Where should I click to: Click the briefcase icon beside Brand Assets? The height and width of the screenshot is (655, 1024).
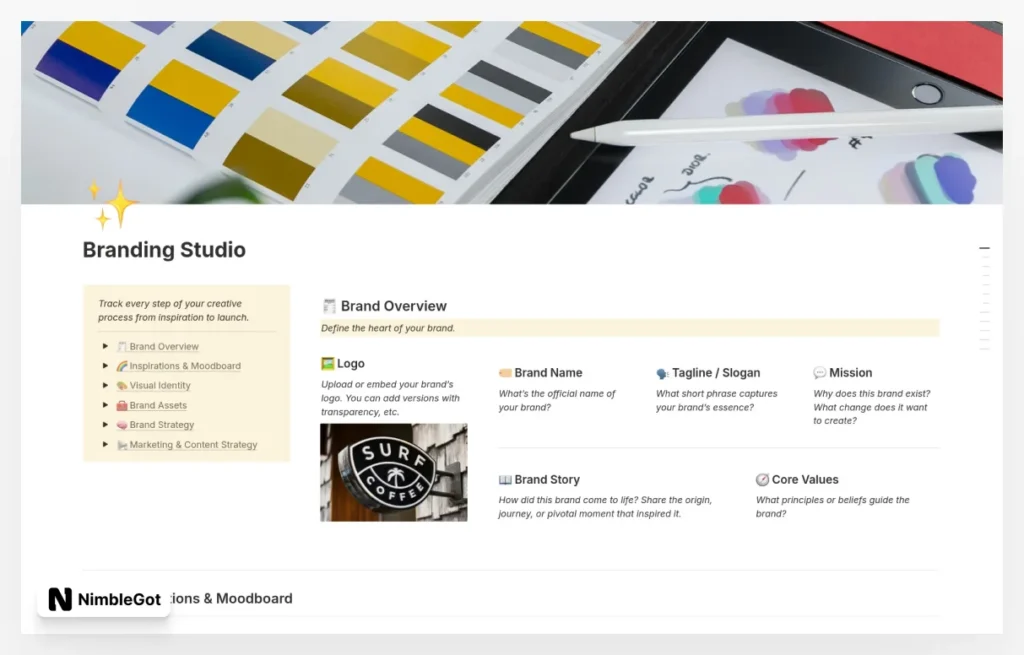coord(120,405)
